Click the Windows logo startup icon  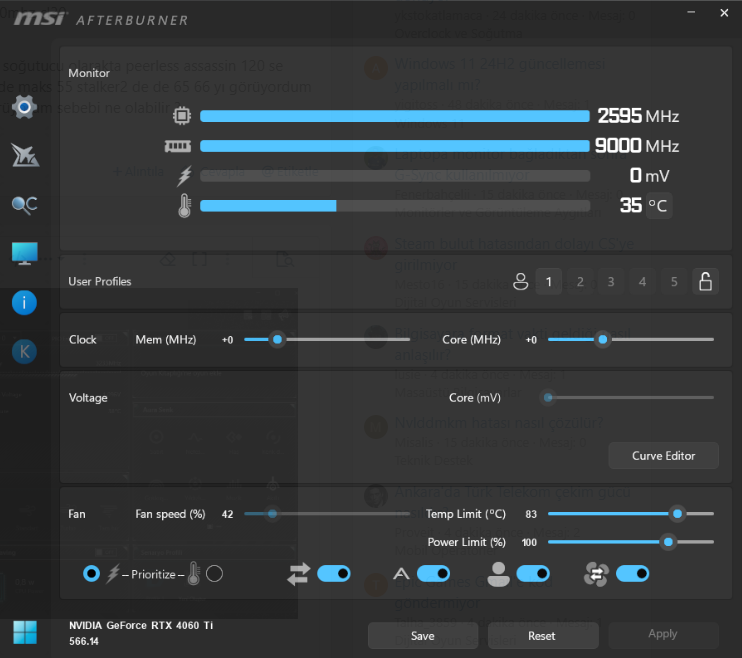click(25, 632)
